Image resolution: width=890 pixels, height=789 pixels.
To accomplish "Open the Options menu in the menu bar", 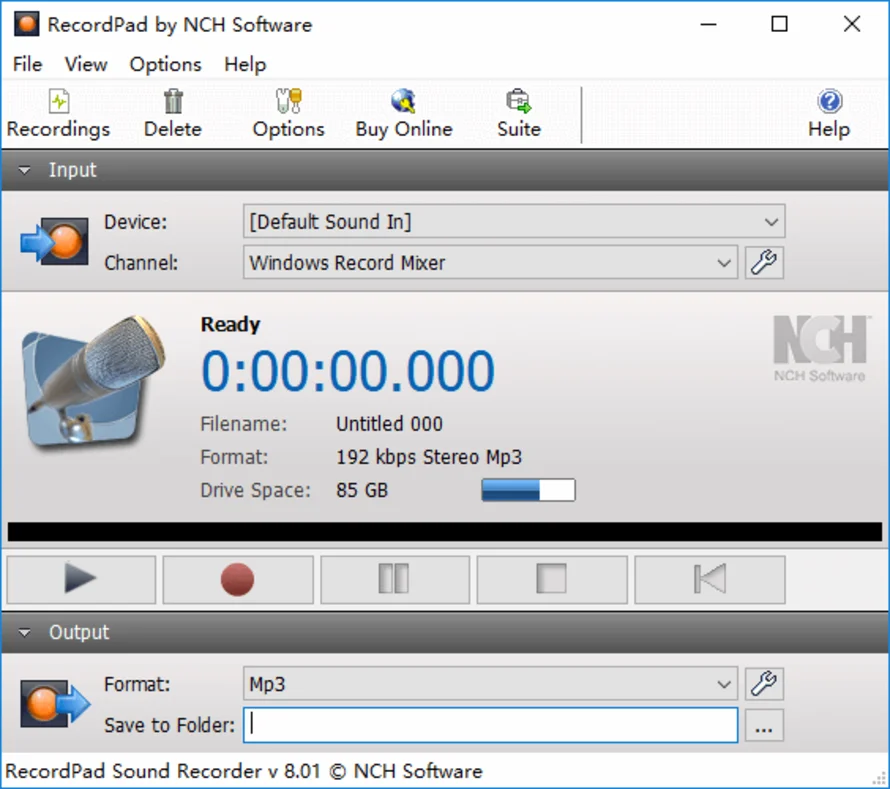I will (165, 64).
